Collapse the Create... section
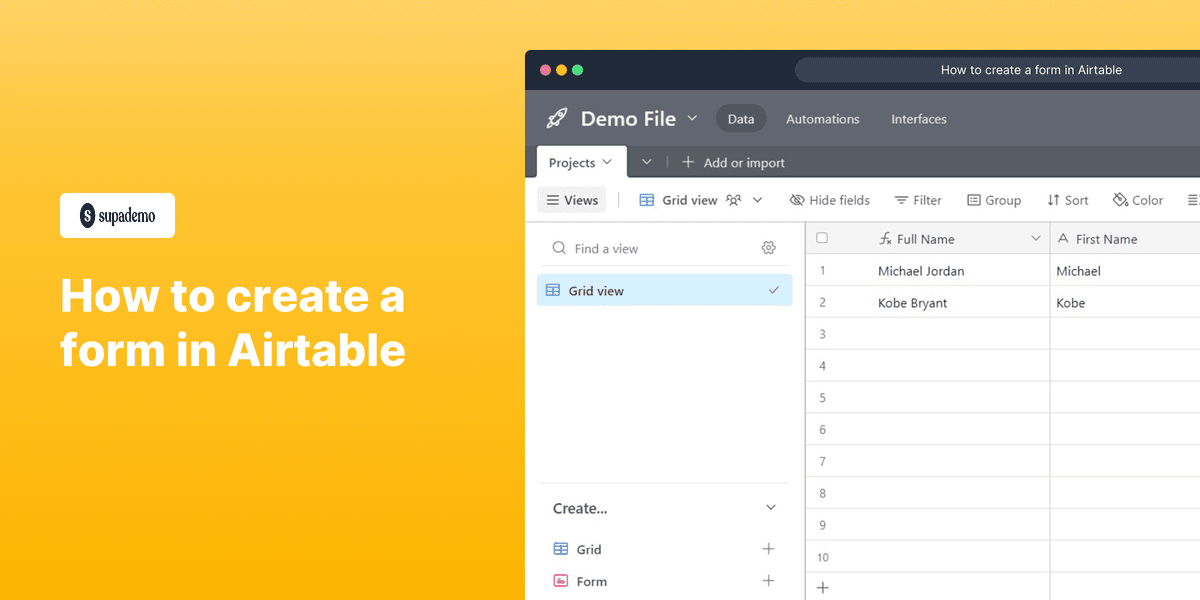This screenshot has width=1200, height=600. click(770, 507)
